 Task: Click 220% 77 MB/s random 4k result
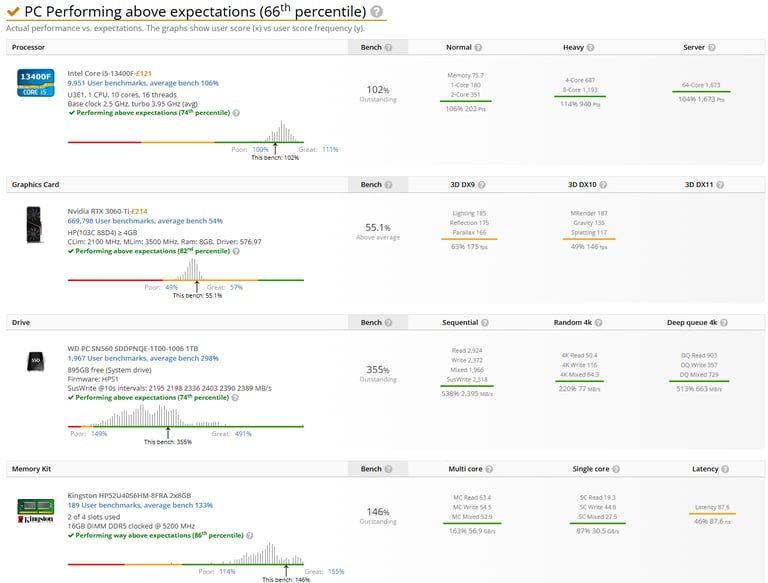579,389
